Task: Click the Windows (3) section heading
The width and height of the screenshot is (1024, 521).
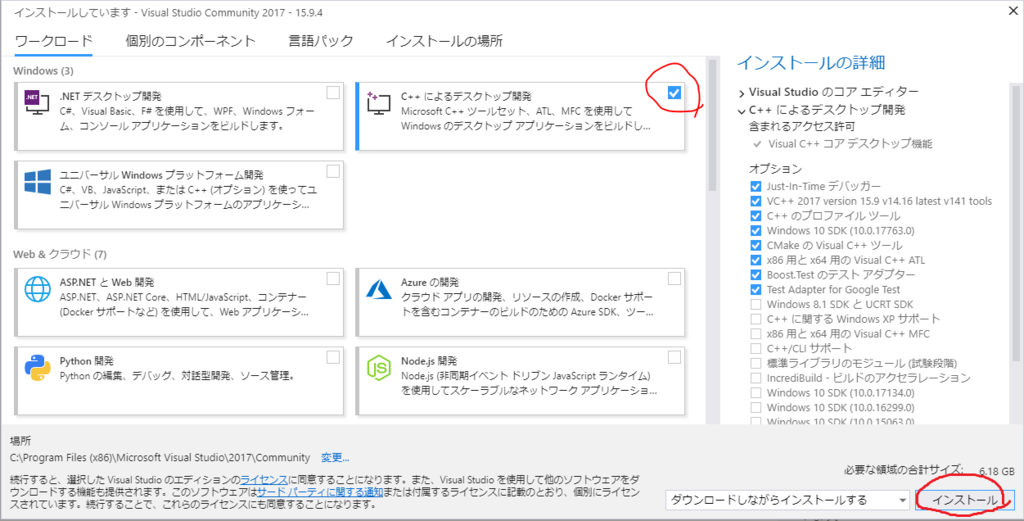Action: 43,70
